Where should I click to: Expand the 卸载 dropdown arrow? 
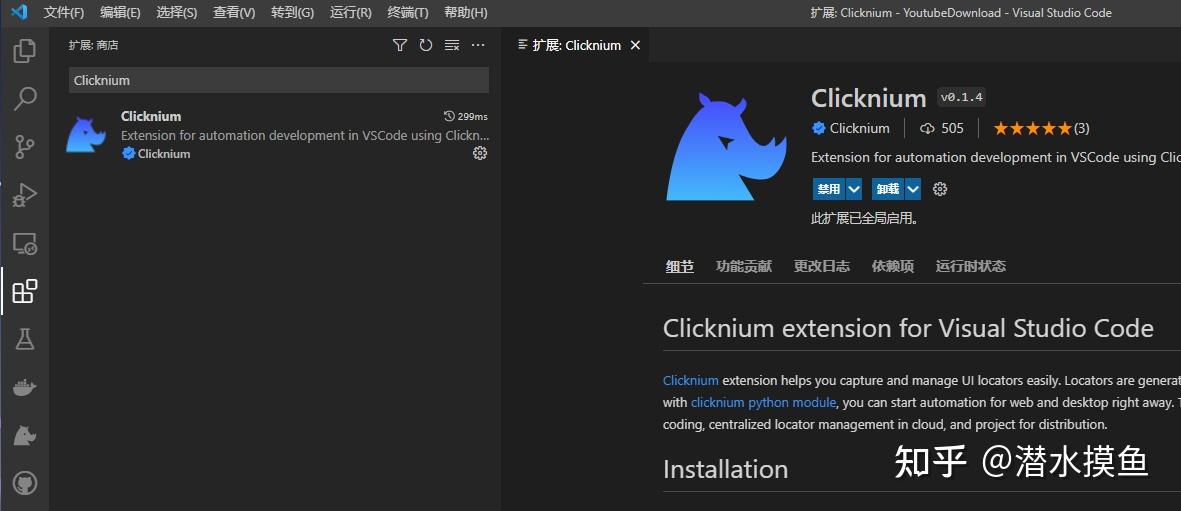913,188
